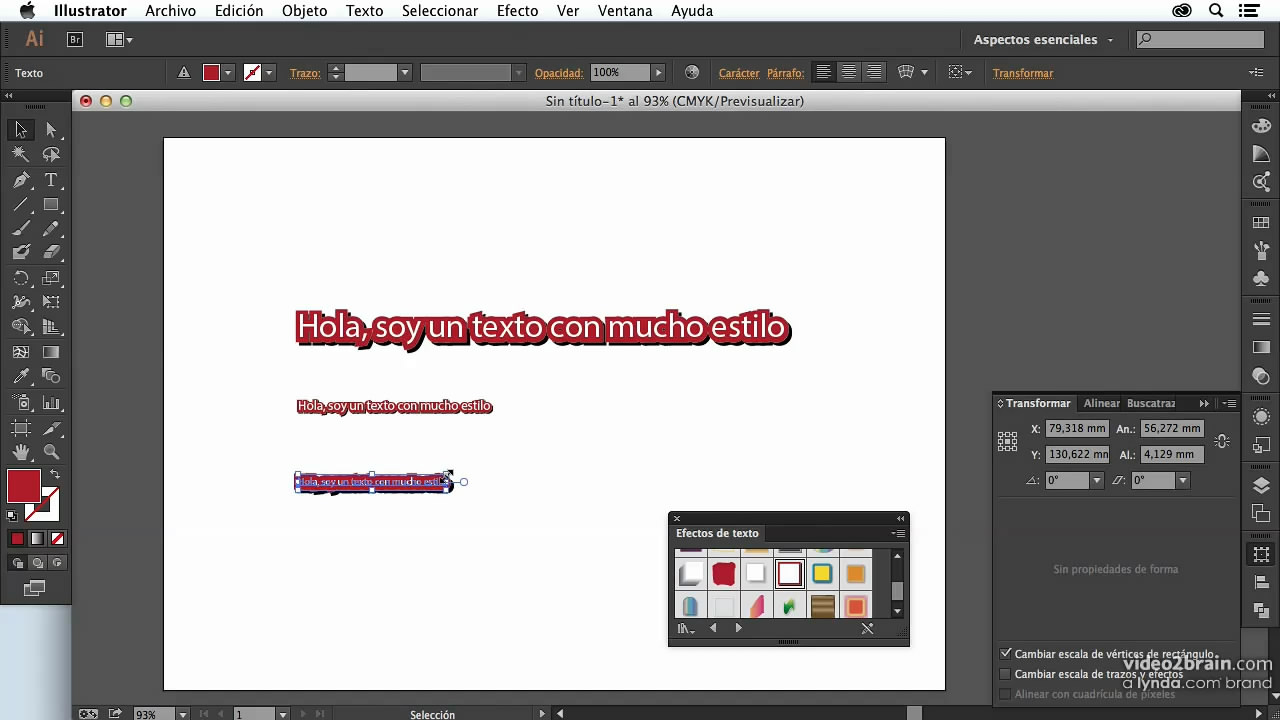1280x720 pixels.
Task: Click the recolor artwork wheel icon
Action: [x=692, y=72]
